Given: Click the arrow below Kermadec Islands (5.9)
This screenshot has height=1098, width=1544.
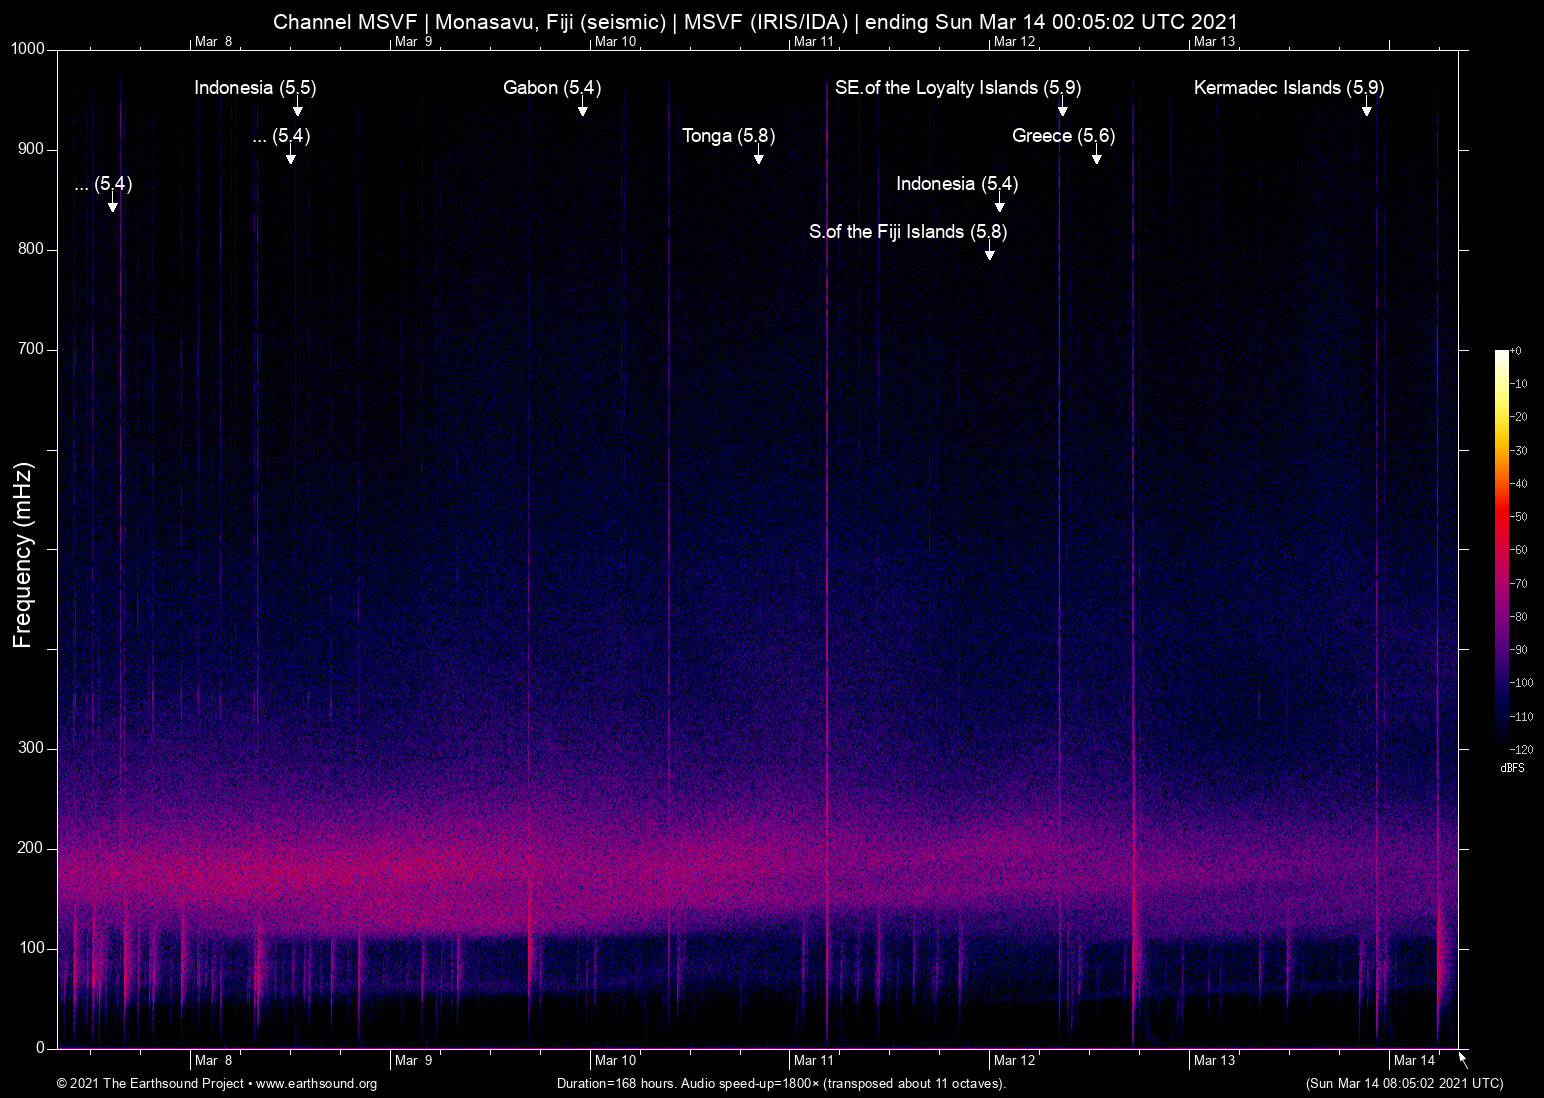Looking at the screenshot, I should (1367, 109).
